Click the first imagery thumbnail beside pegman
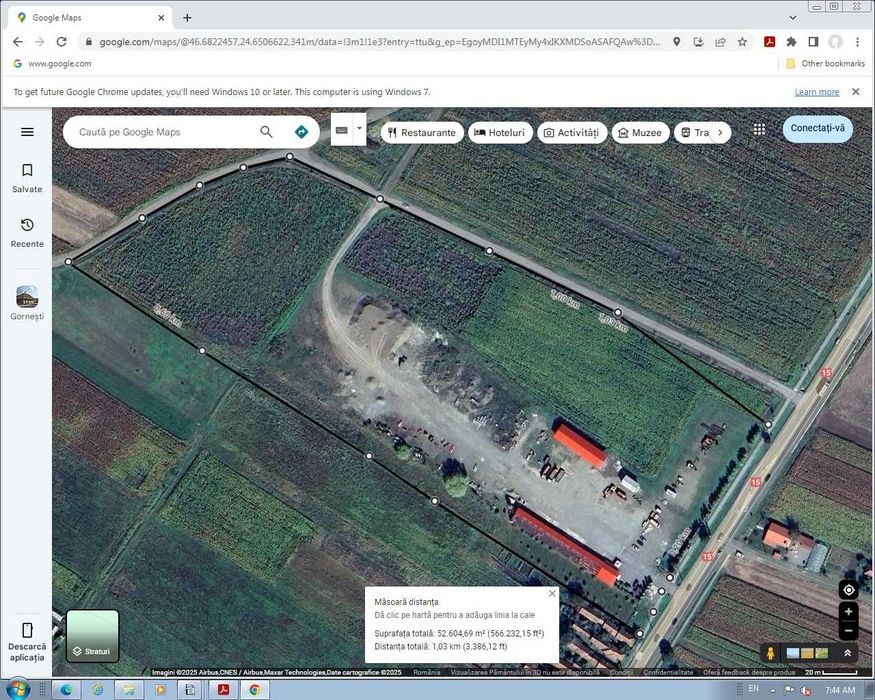Image resolution: width=875 pixels, height=700 pixels. (x=792, y=653)
